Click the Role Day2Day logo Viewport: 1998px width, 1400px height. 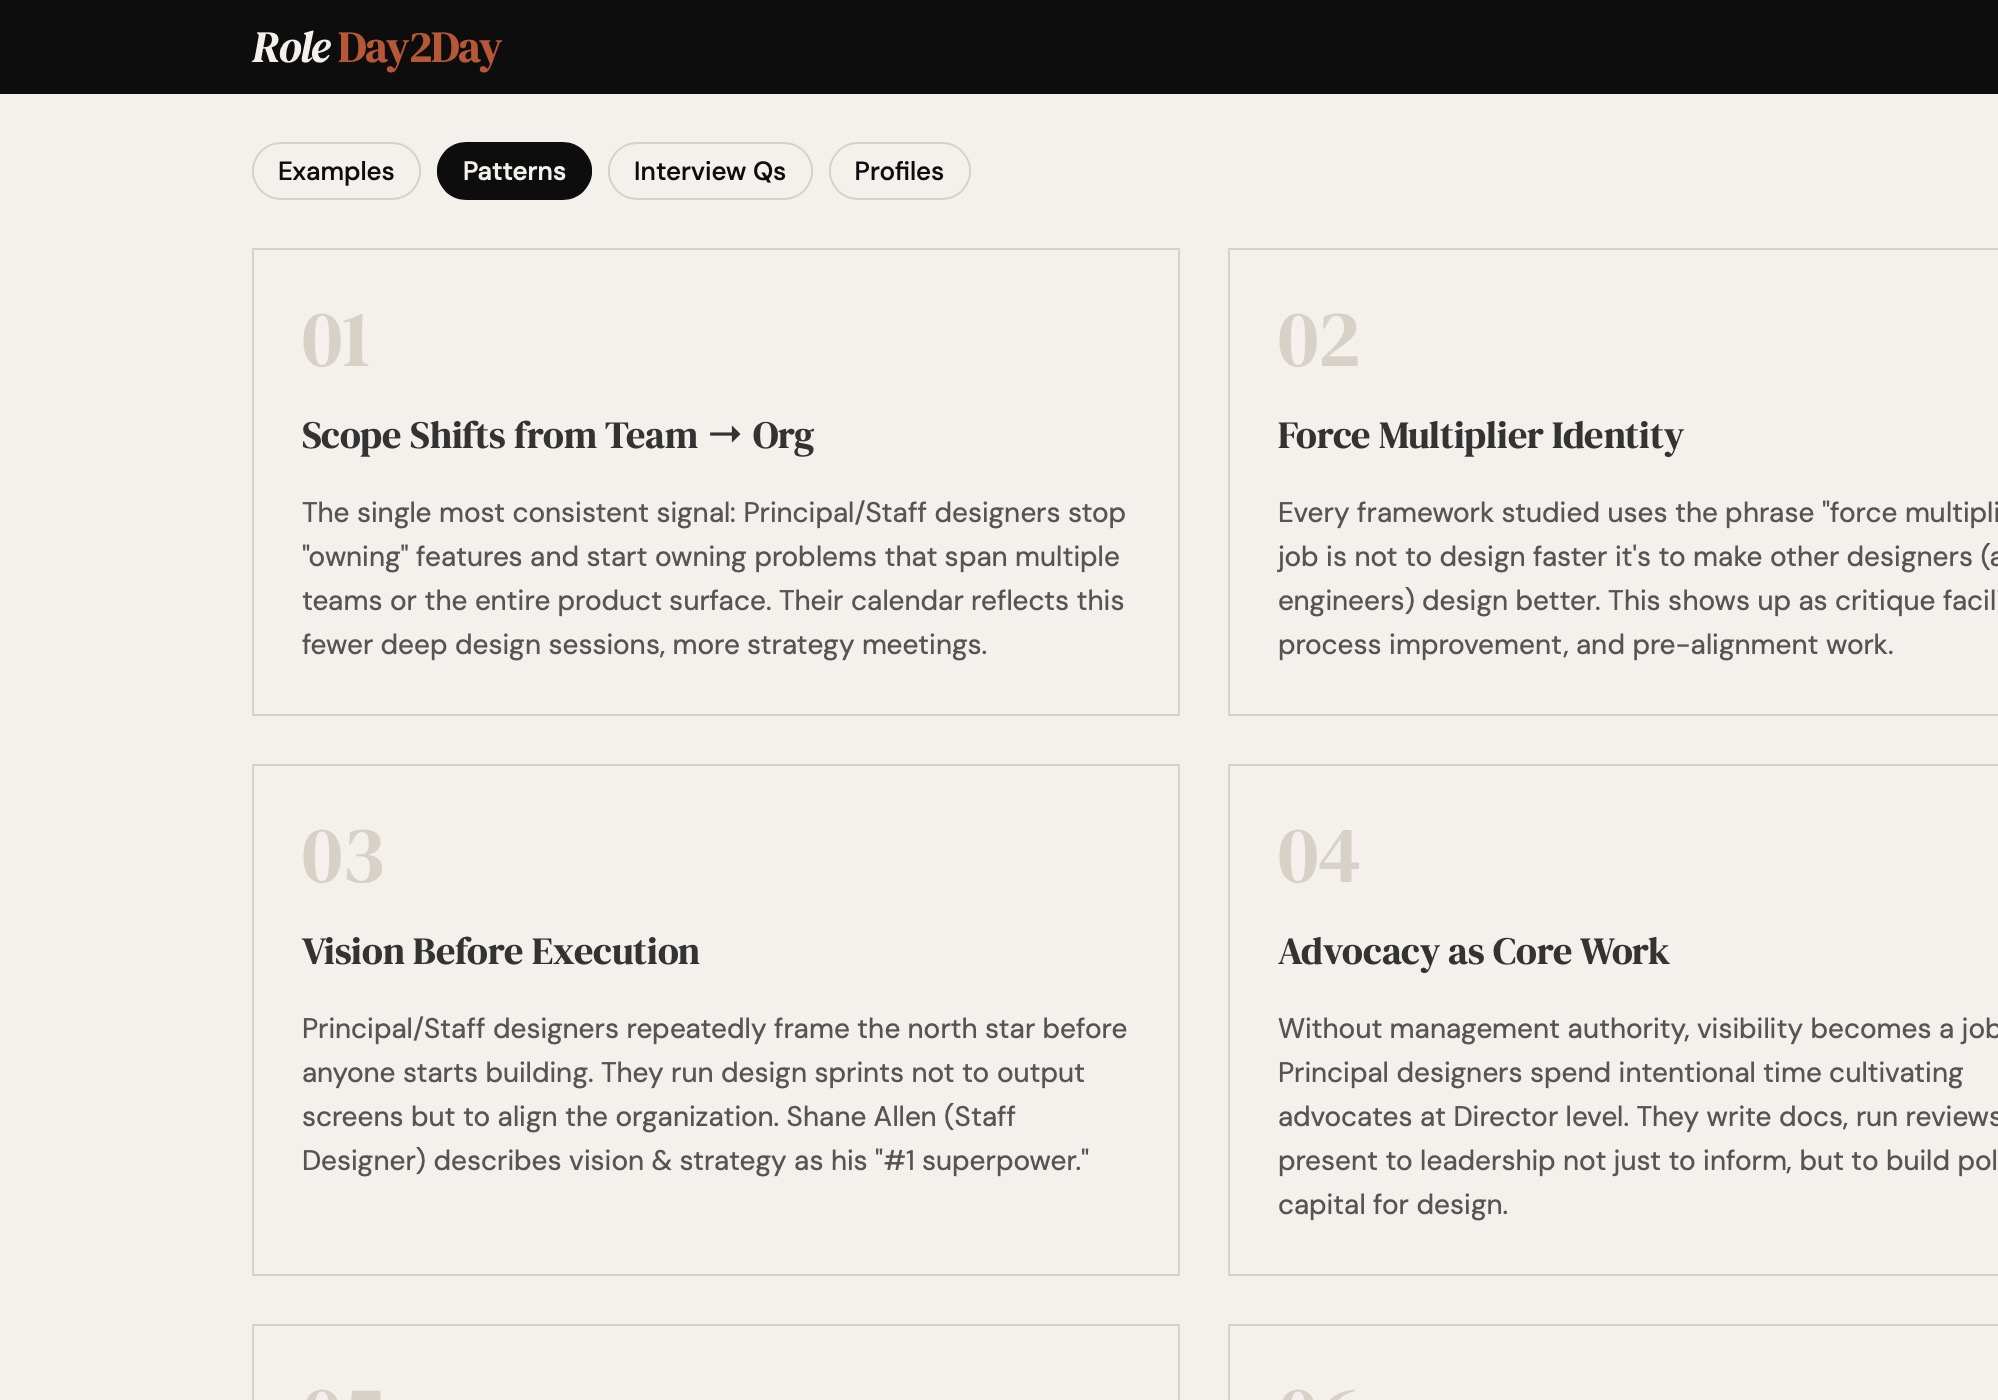[x=376, y=48]
